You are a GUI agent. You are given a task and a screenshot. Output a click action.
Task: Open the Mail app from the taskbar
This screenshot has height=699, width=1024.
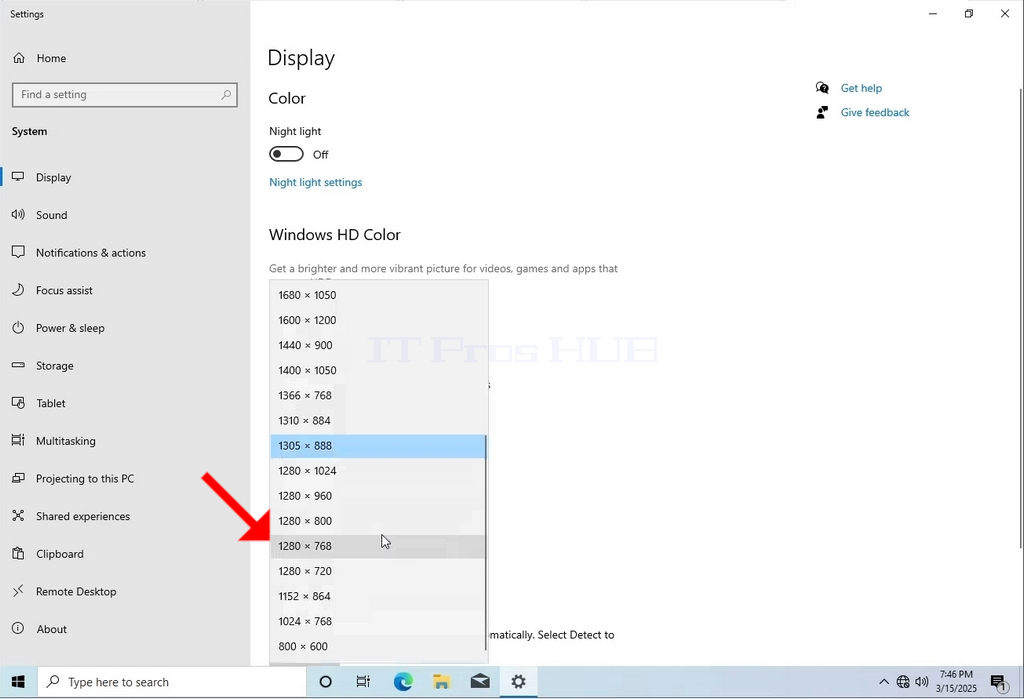click(x=480, y=682)
